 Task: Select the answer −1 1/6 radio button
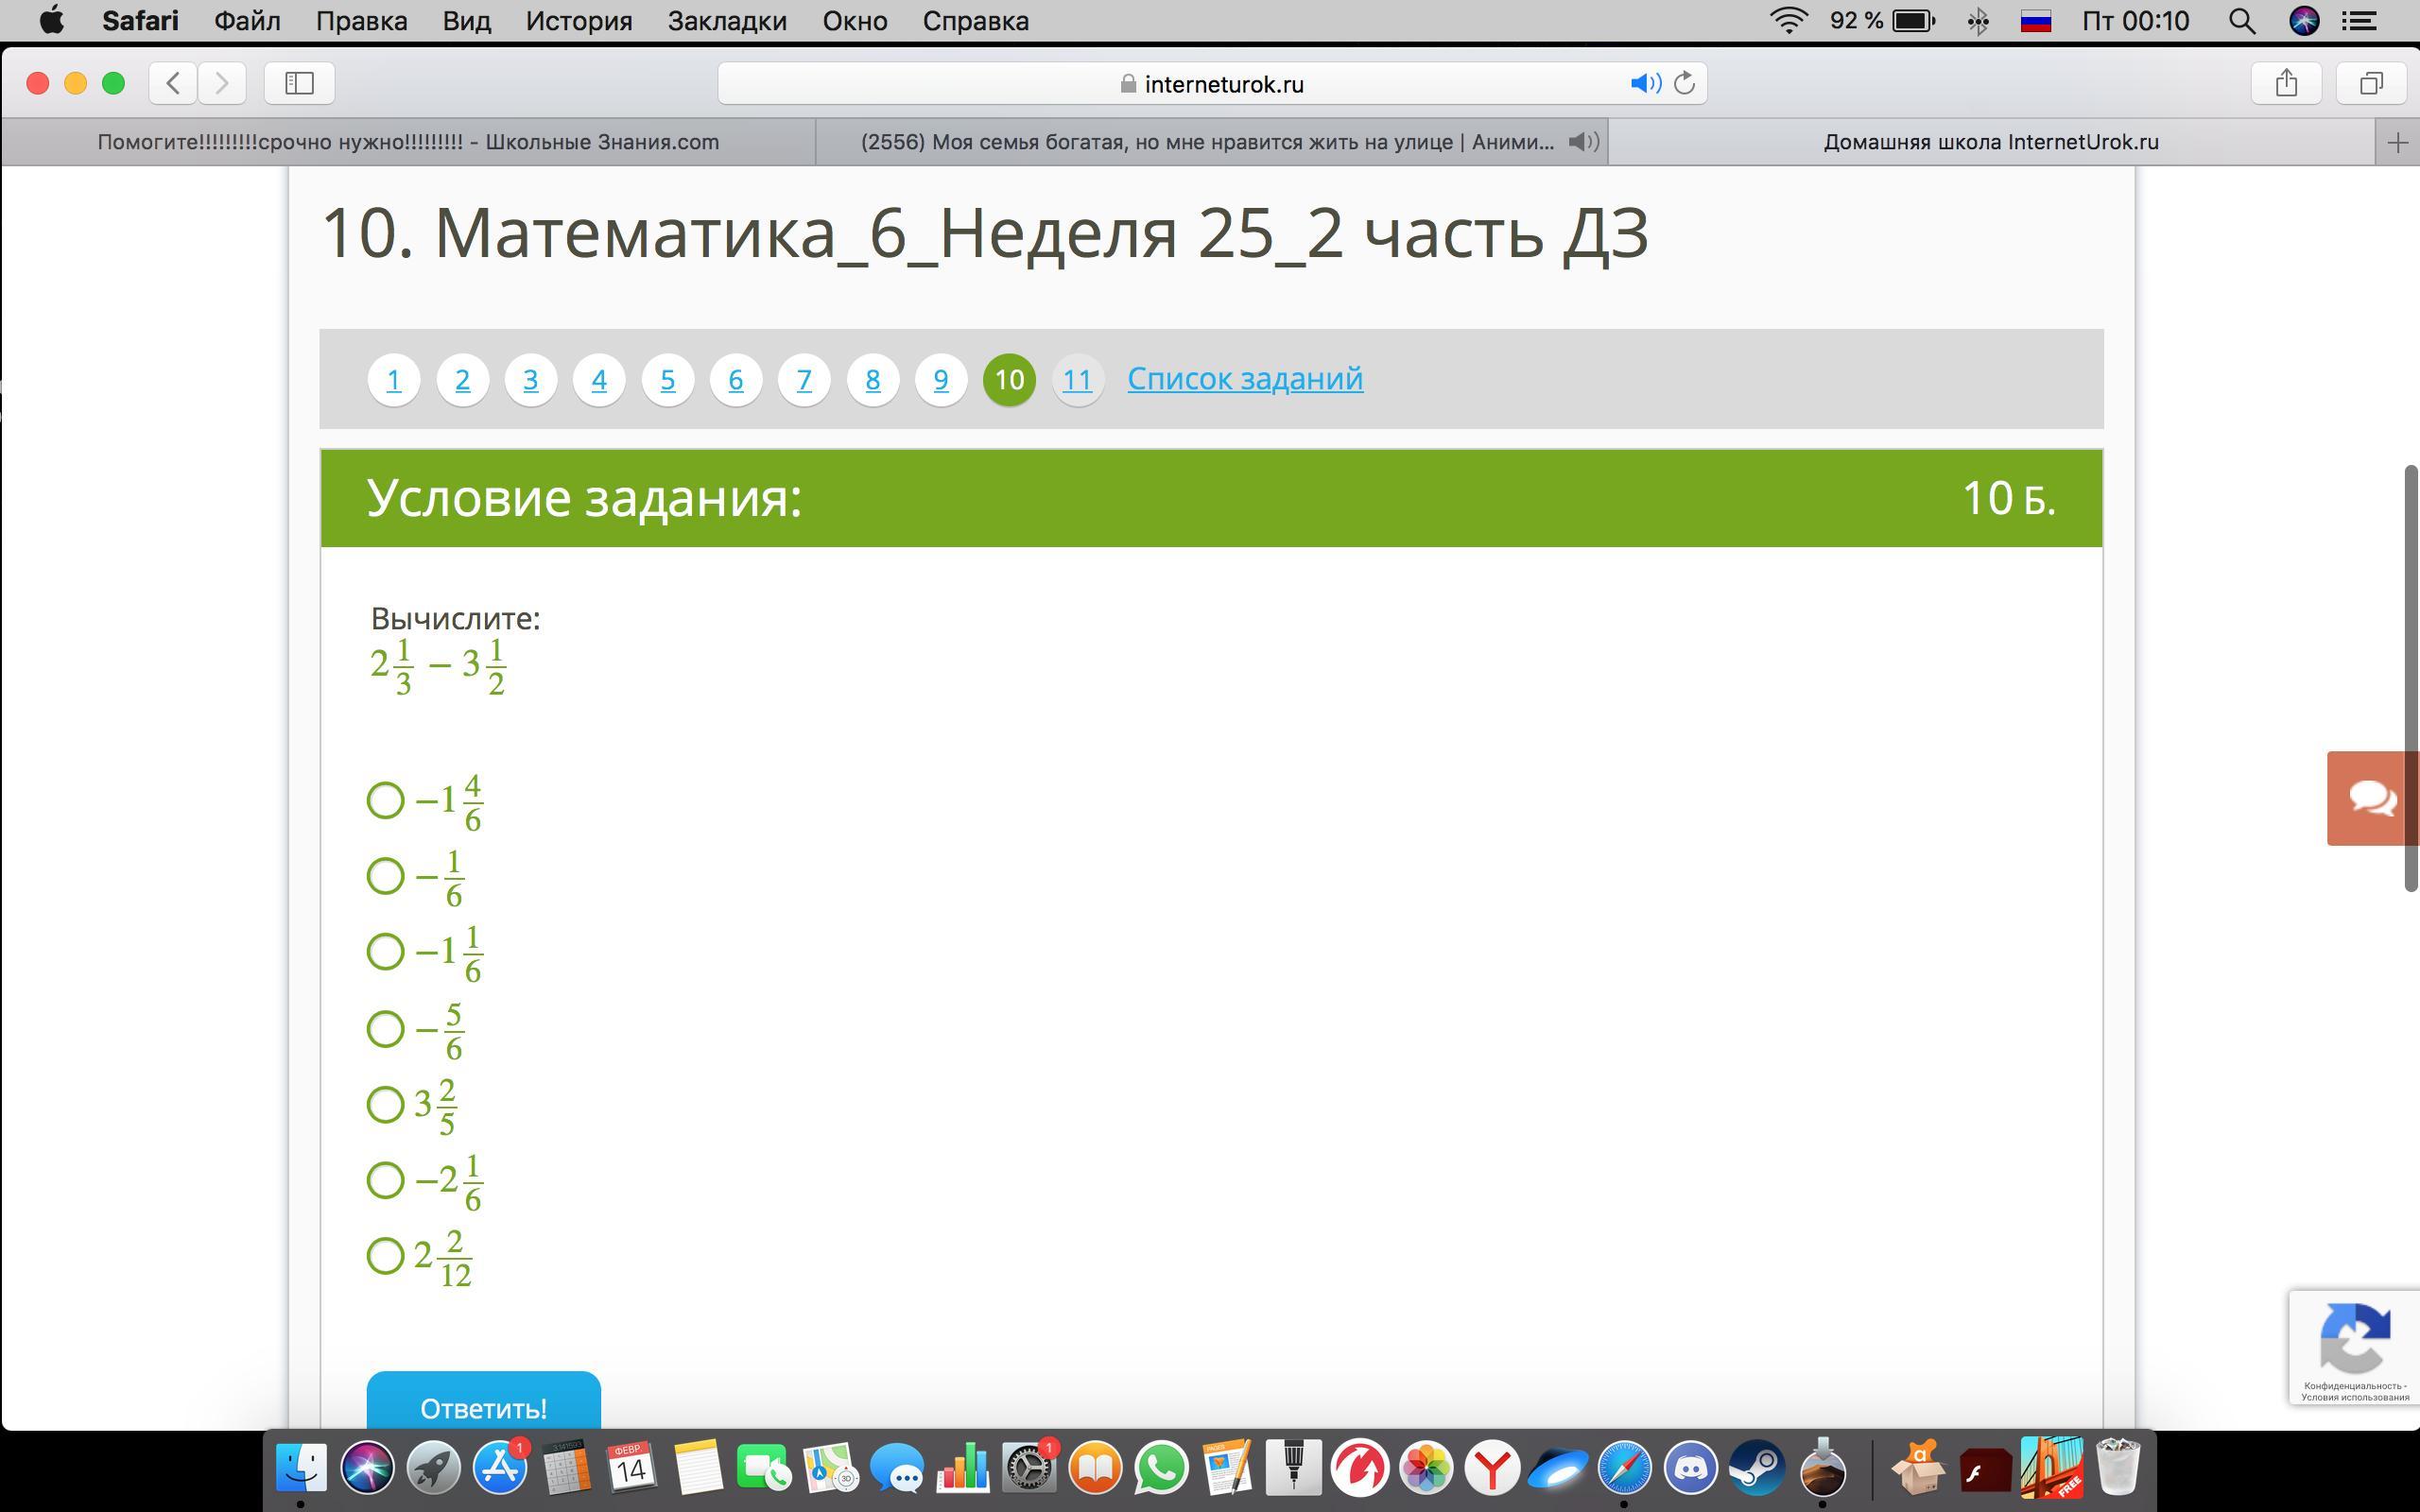[x=385, y=951]
